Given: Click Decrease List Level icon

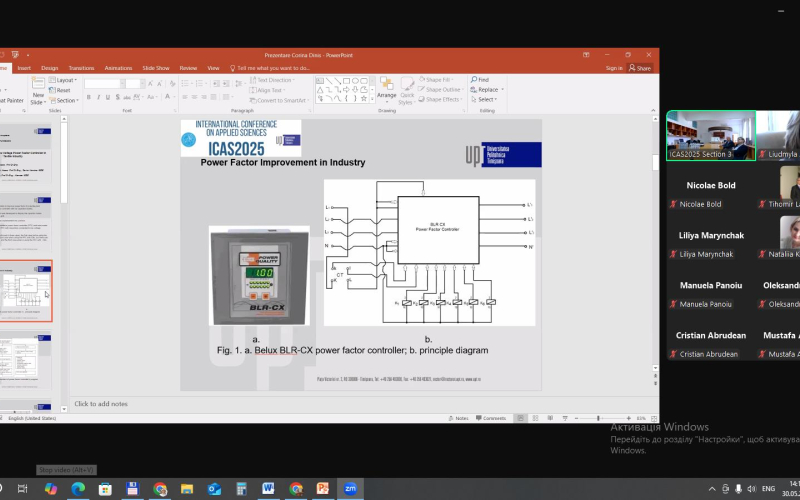Looking at the screenshot, I should (216, 83).
